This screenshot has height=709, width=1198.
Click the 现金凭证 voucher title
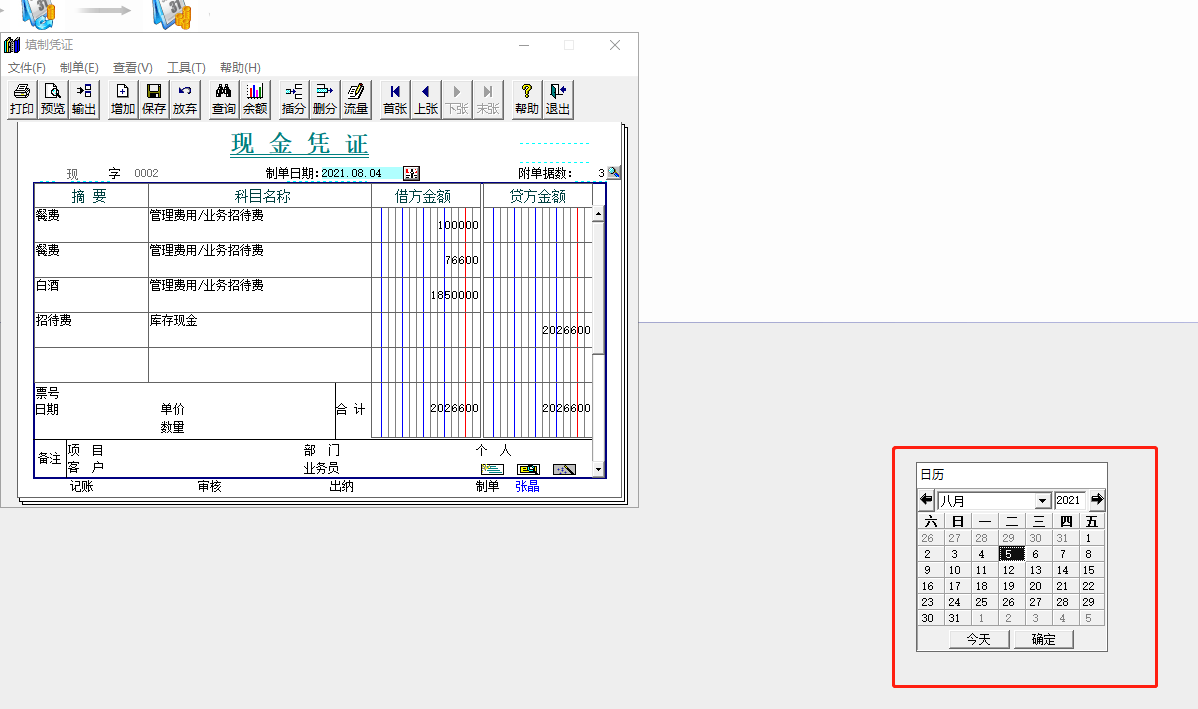(x=300, y=144)
